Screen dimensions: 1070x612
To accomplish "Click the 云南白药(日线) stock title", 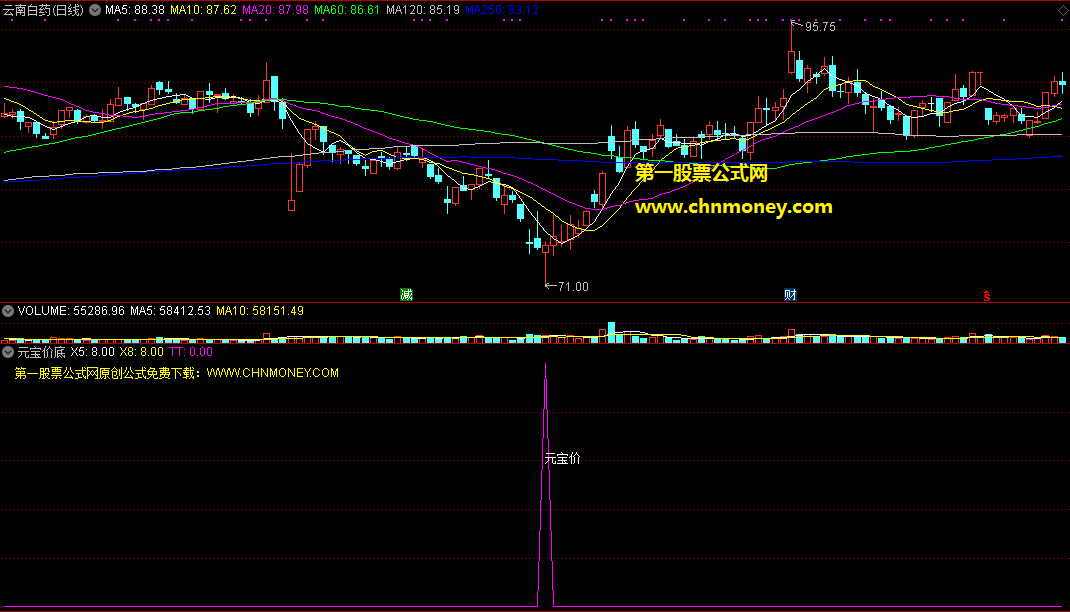I will [x=44, y=10].
